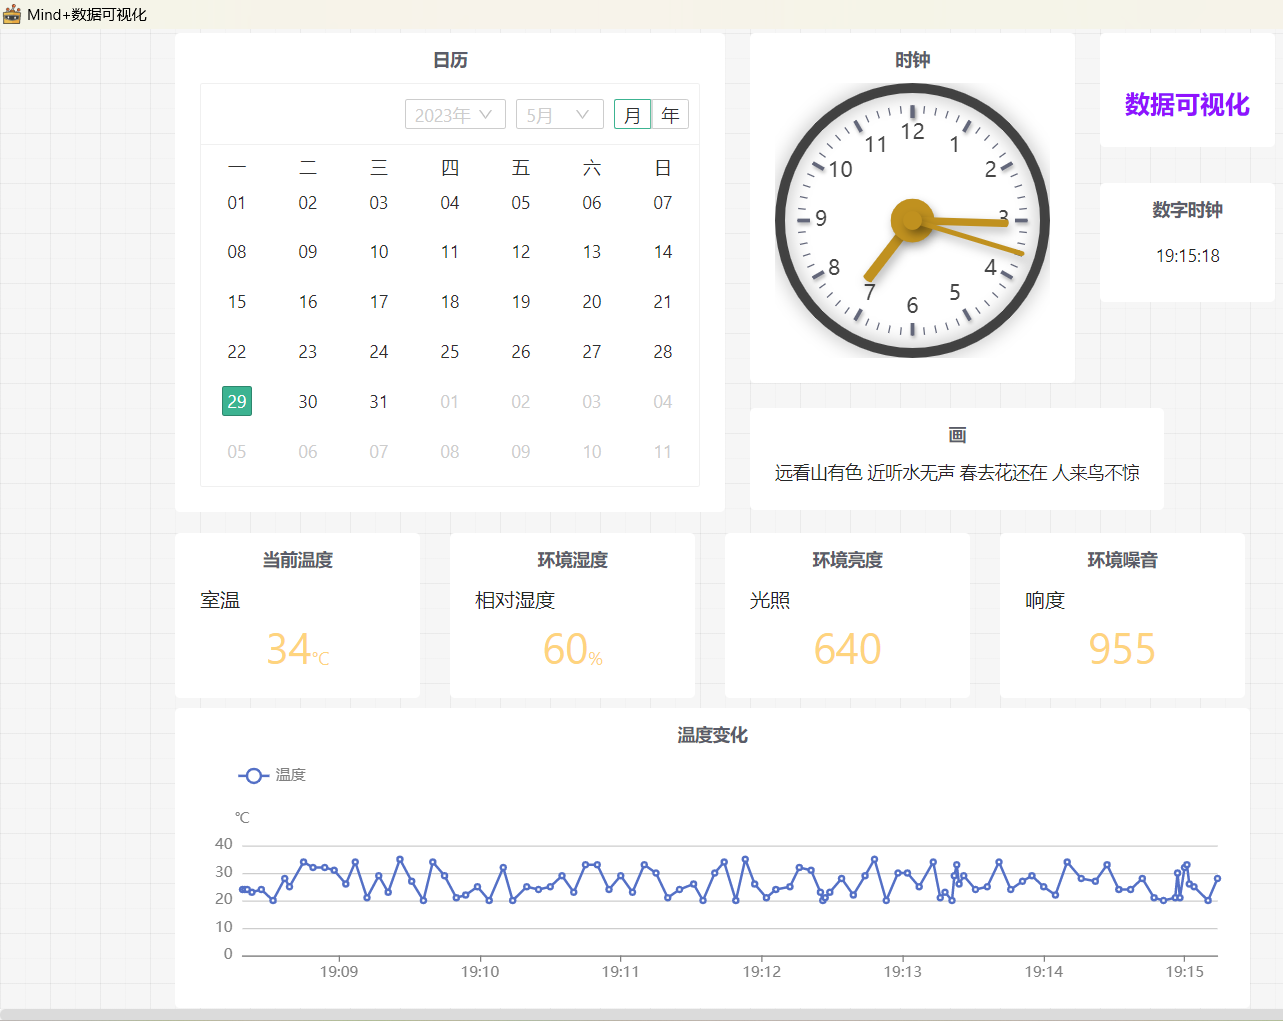This screenshot has width=1283, height=1021.
Task: Open the 2023年 year dropdown
Action: coord(455,115)
